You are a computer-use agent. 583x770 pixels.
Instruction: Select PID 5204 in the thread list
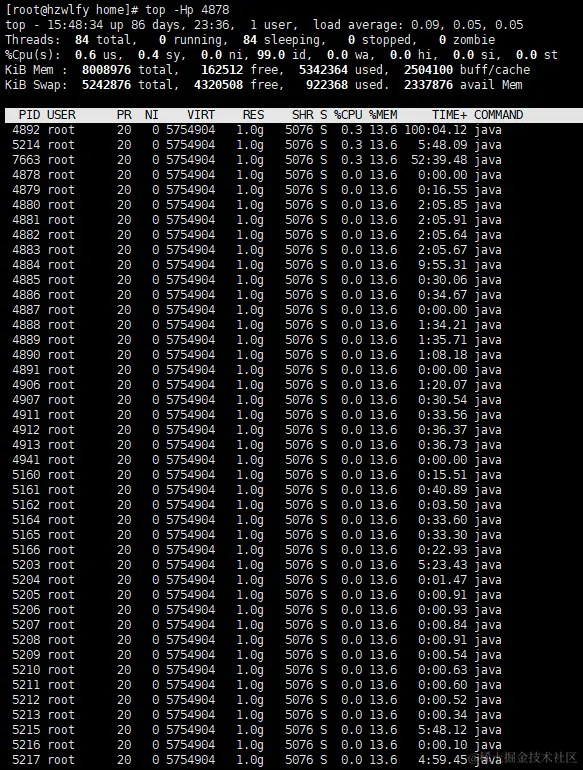(x=26, y=579)
